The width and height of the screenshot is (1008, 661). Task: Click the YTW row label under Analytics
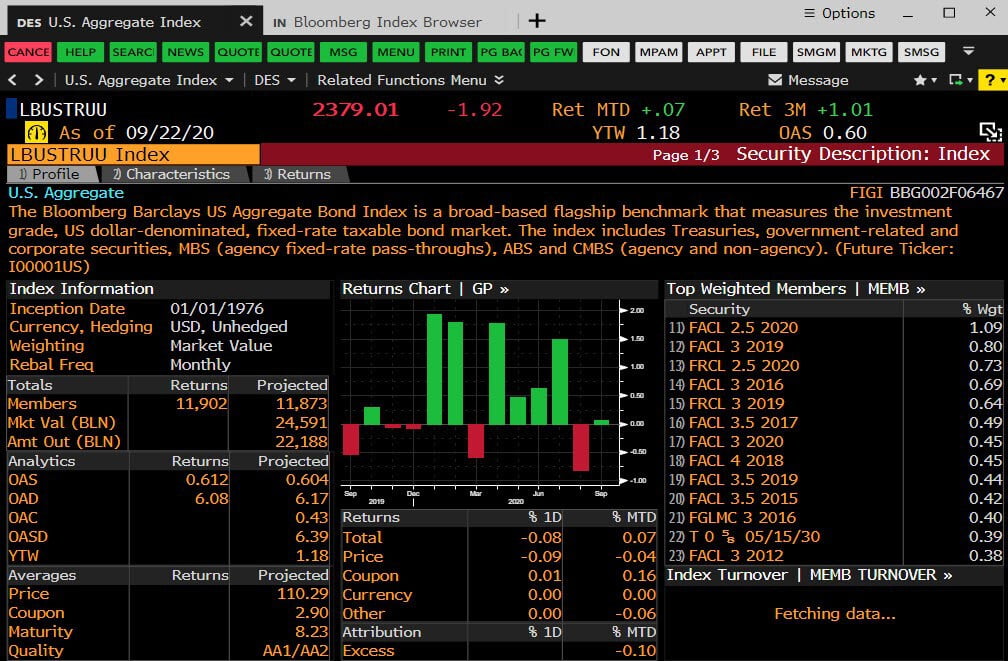coord(23,556)
